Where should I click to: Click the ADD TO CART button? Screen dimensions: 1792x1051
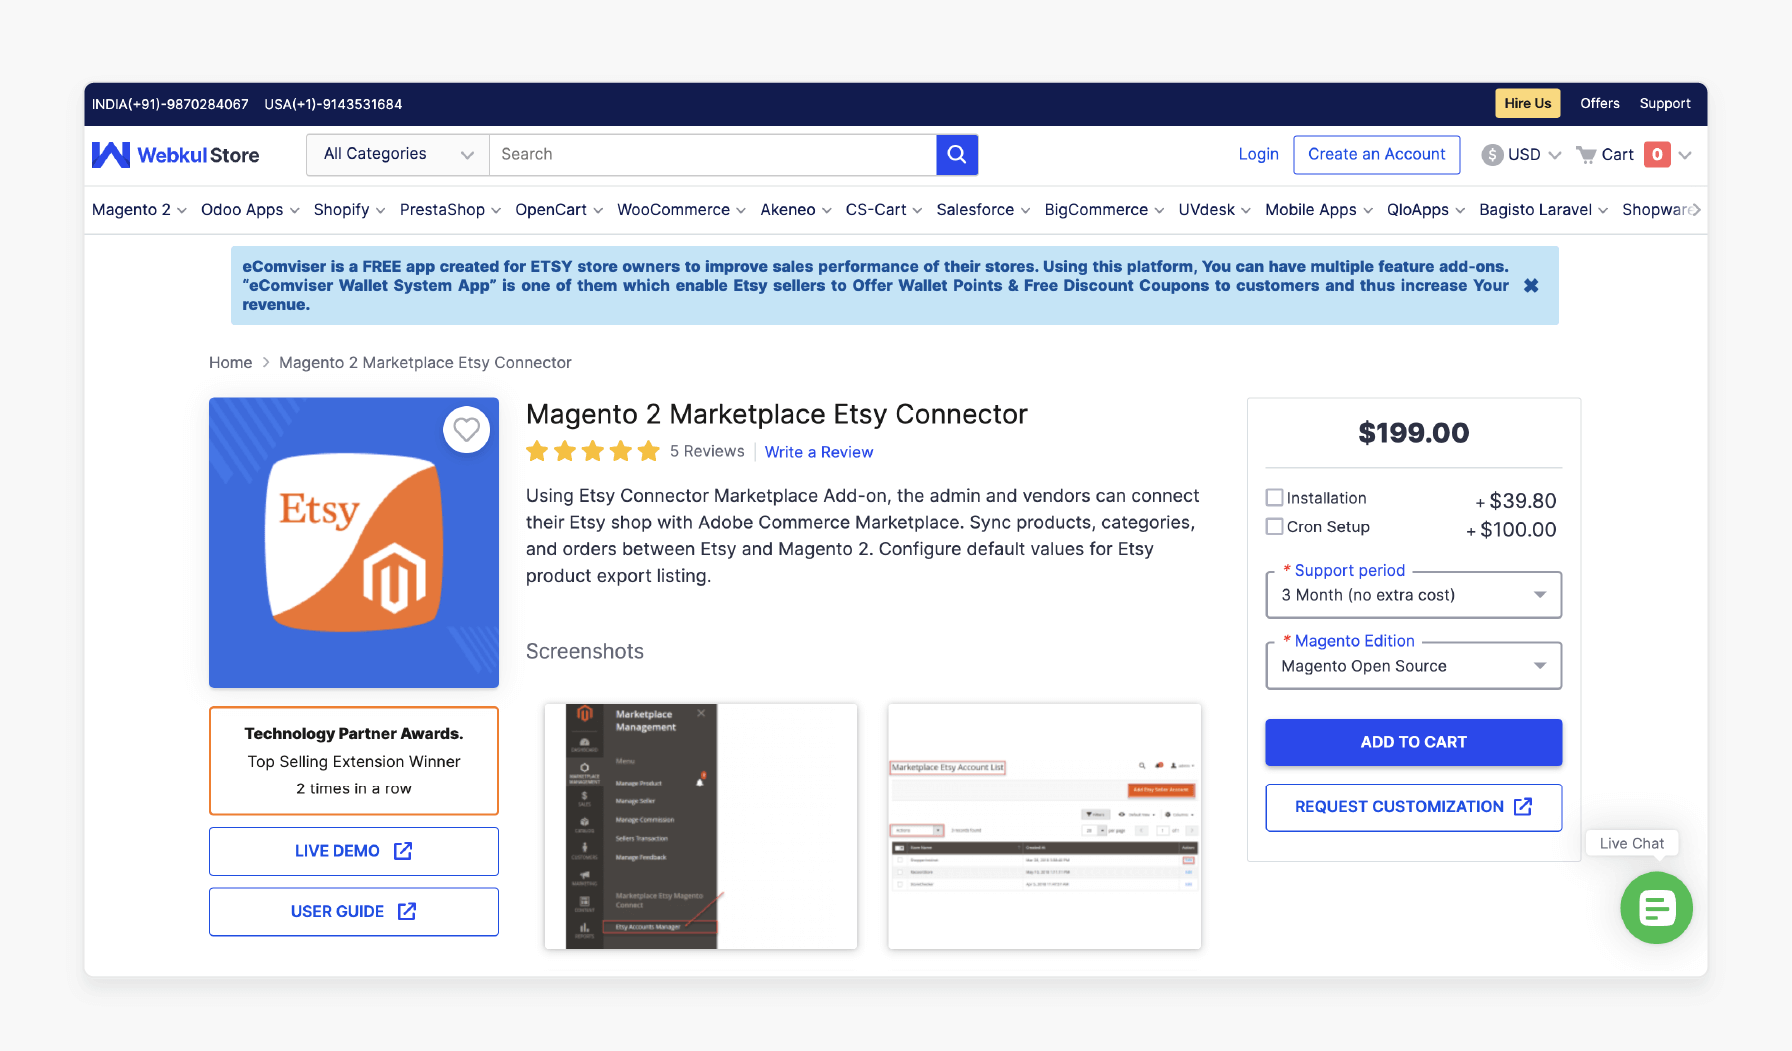pyautogui.click(x=1413, y=742)
